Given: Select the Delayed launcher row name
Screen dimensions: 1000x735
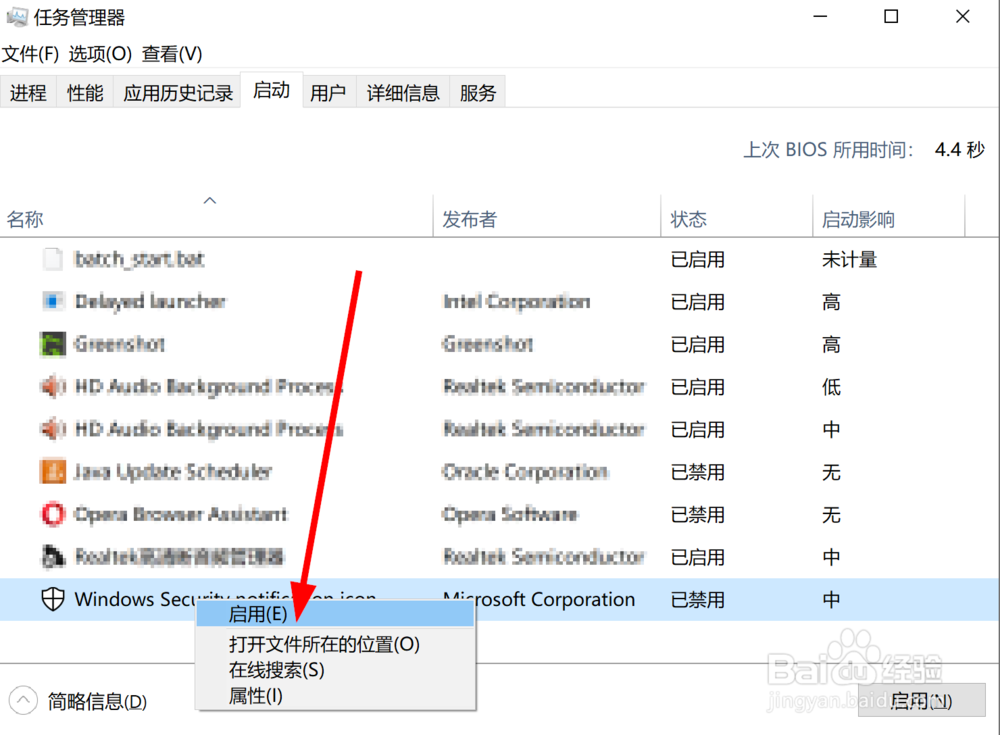Looking at the screenshot, I should tap(151, 301).
